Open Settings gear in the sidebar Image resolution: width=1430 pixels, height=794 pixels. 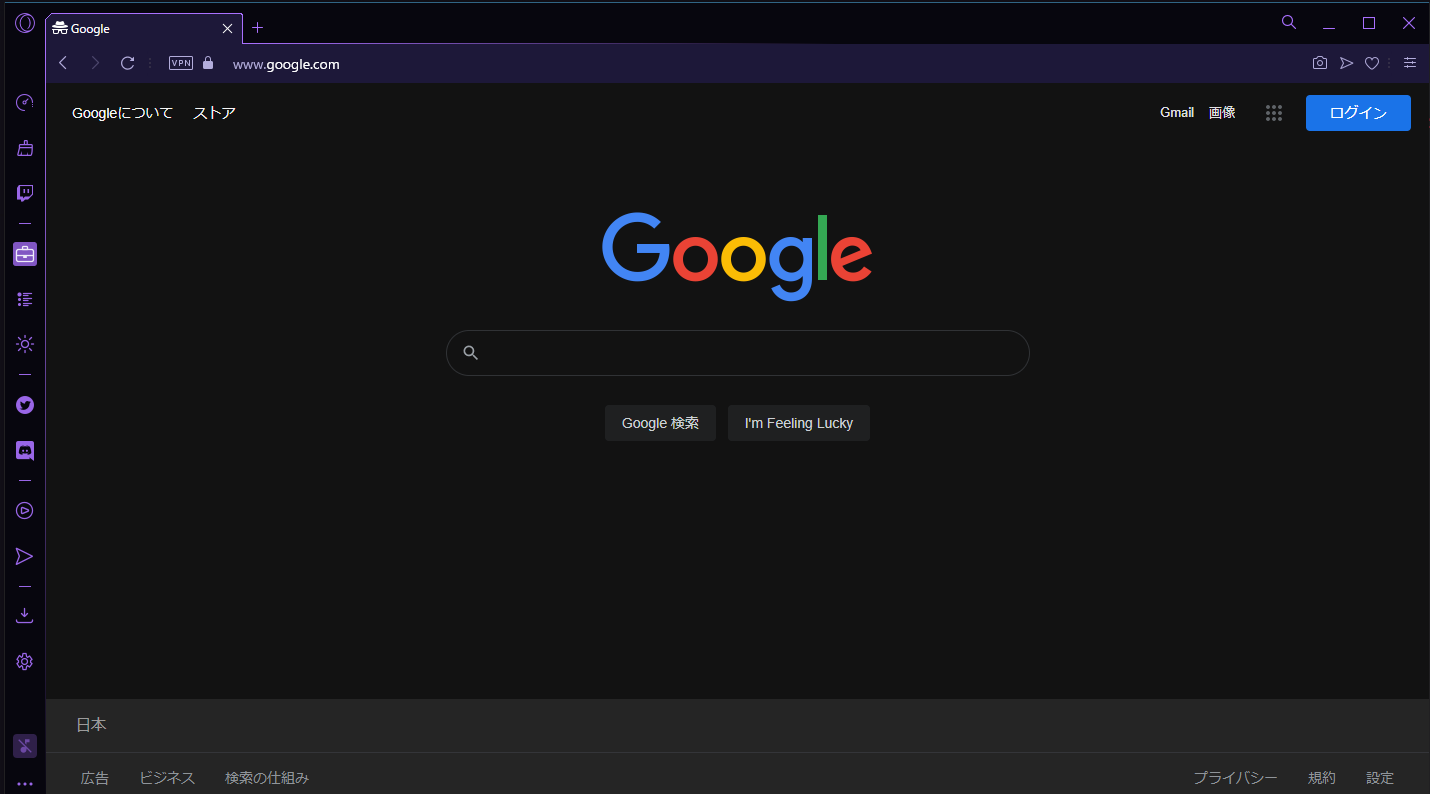(25, 661)
